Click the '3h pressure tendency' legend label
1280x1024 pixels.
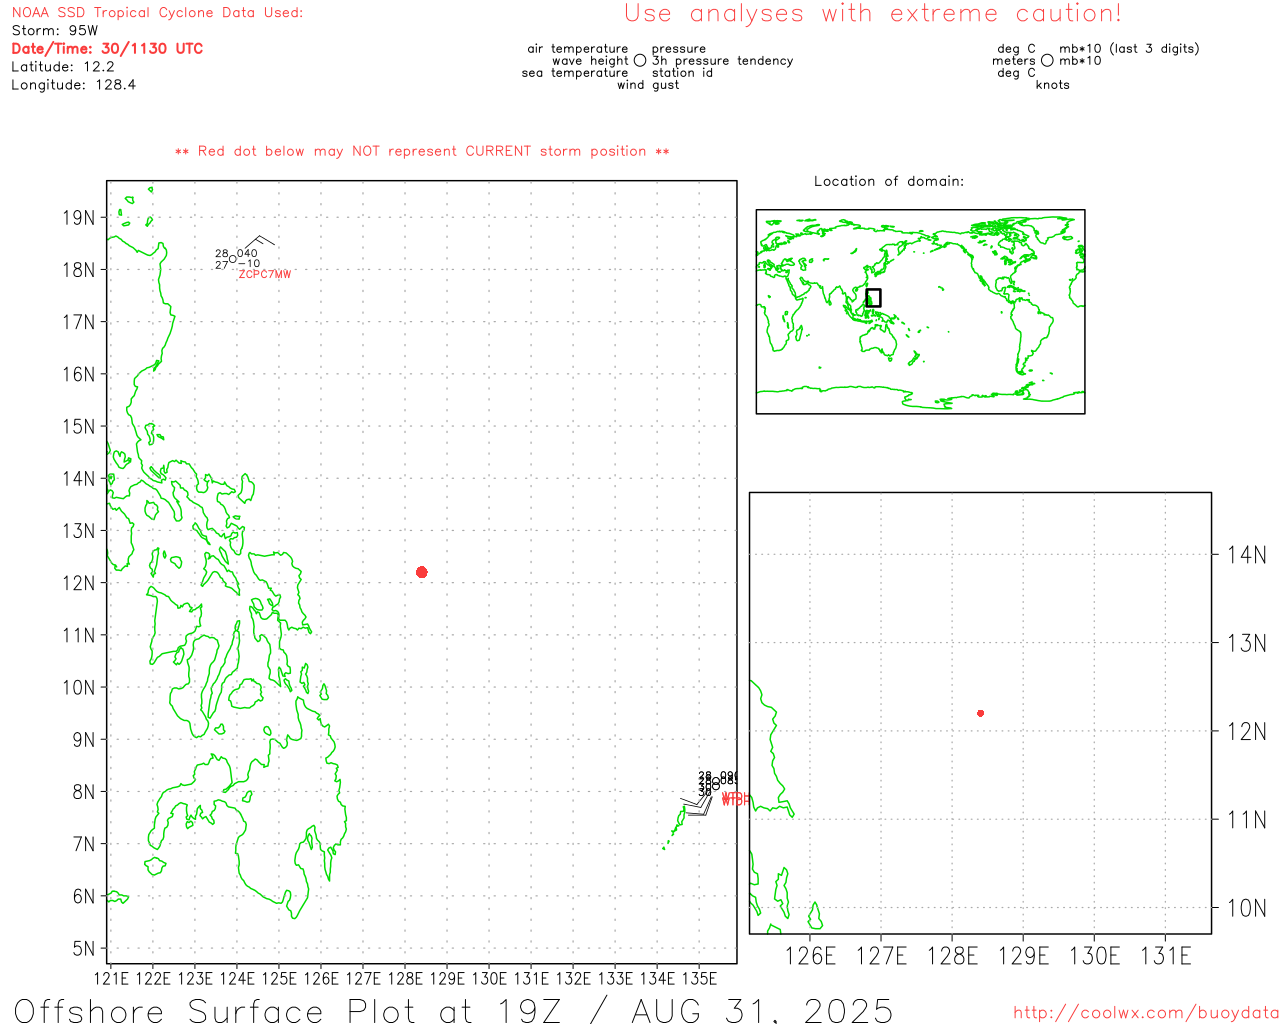(x=723, y=61)
